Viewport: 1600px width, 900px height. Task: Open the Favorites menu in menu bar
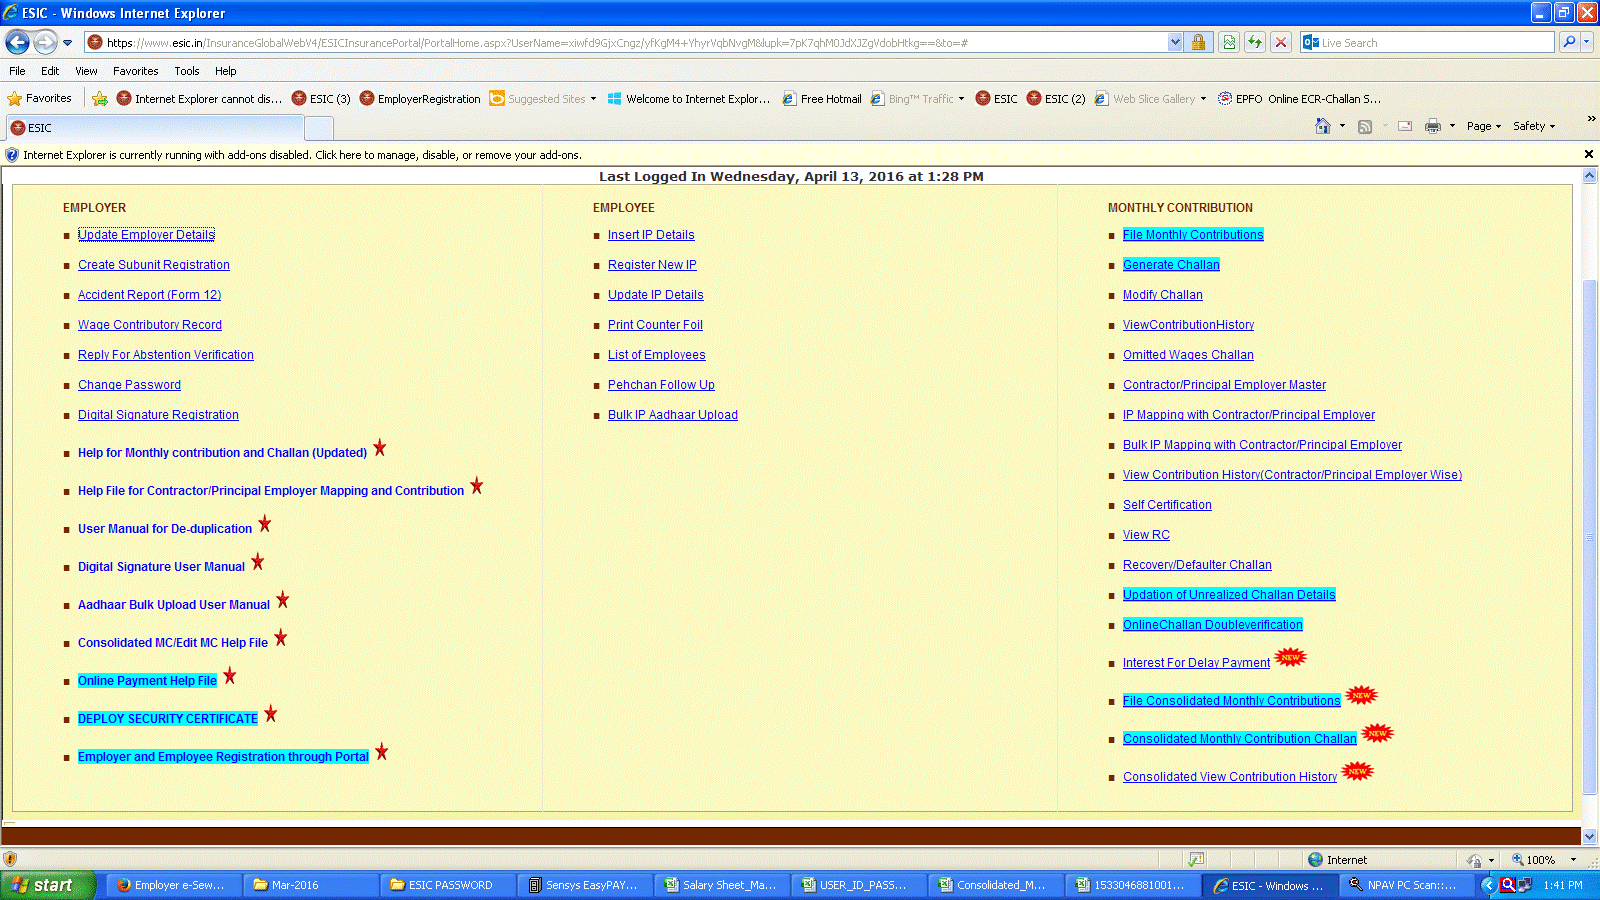(136, 71)
